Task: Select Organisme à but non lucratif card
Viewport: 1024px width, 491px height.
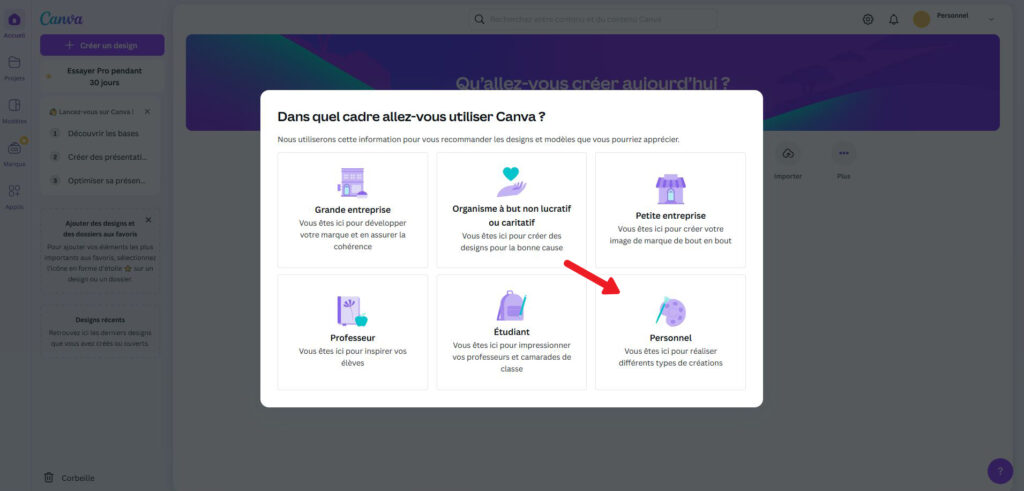Action: click(x=511, y=210)
